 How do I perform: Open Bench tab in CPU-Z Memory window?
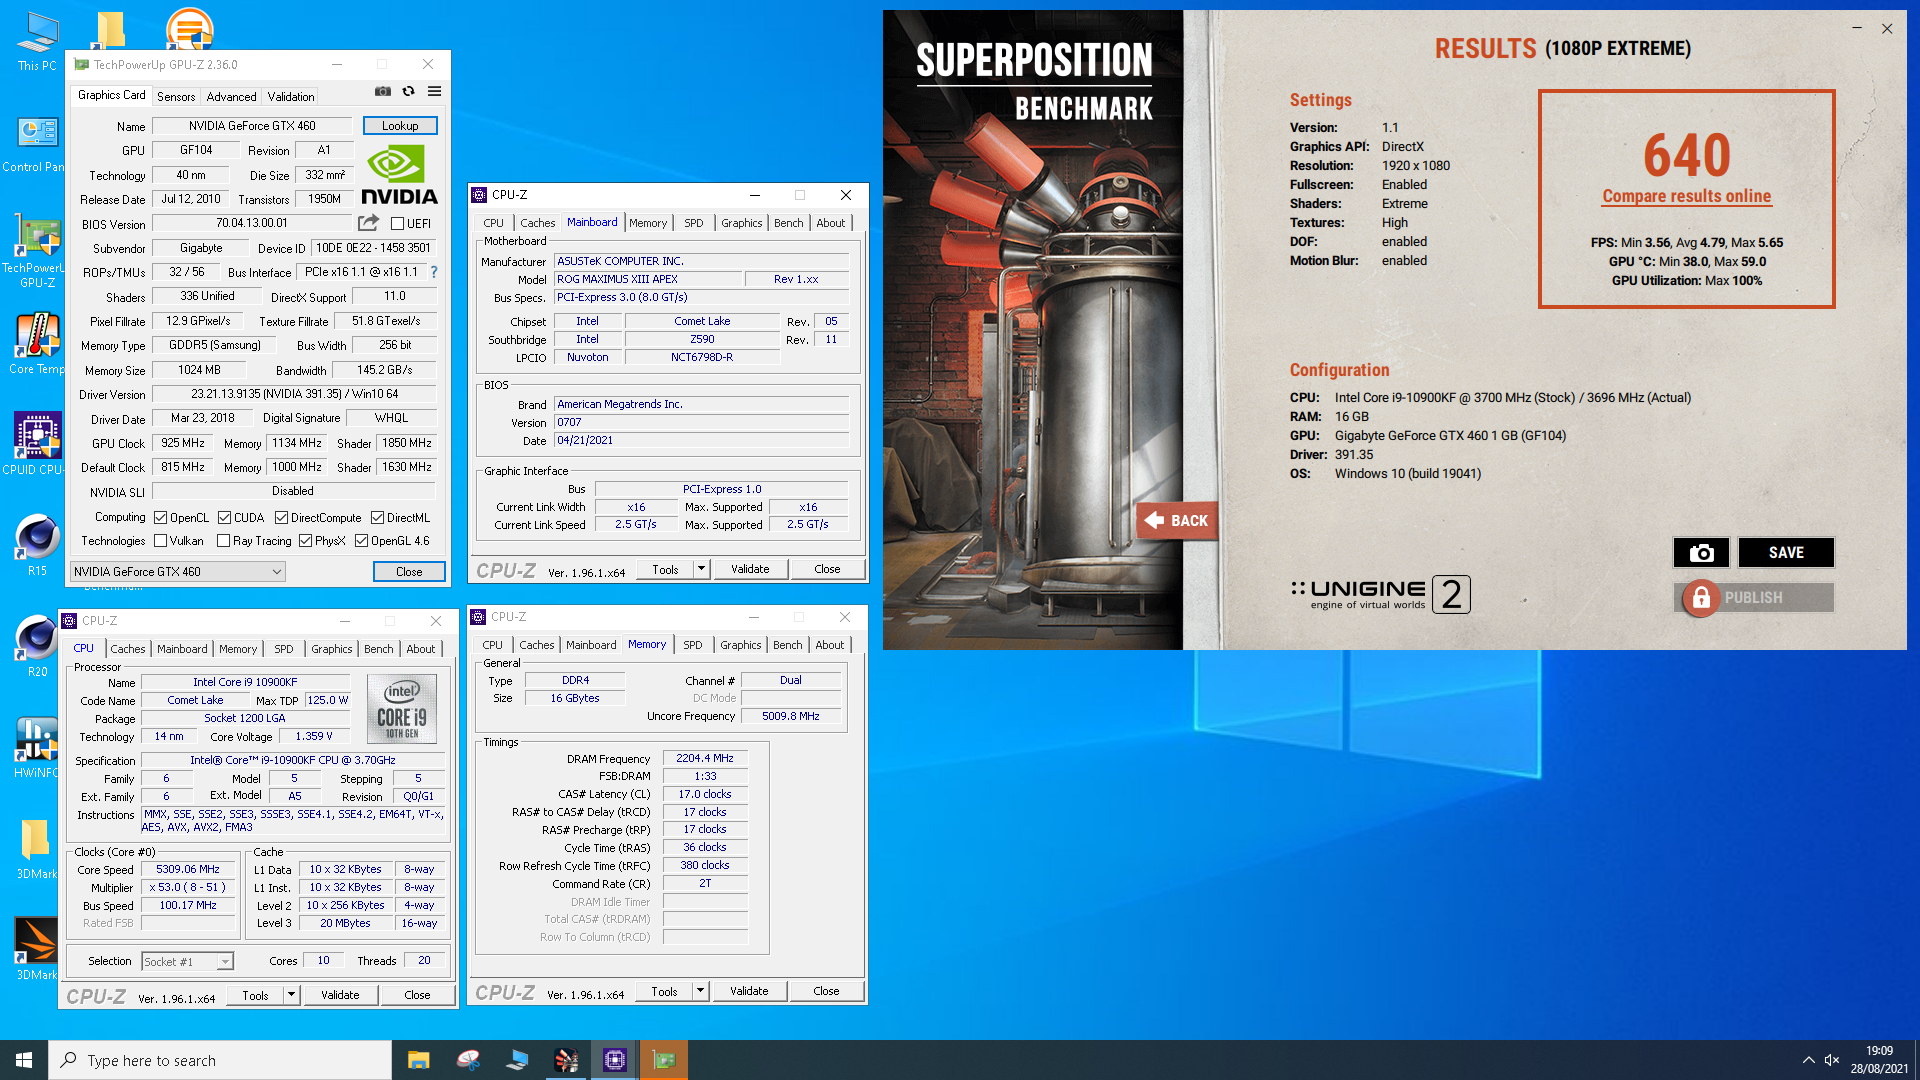pyautogui.click(x=787, y=645)
